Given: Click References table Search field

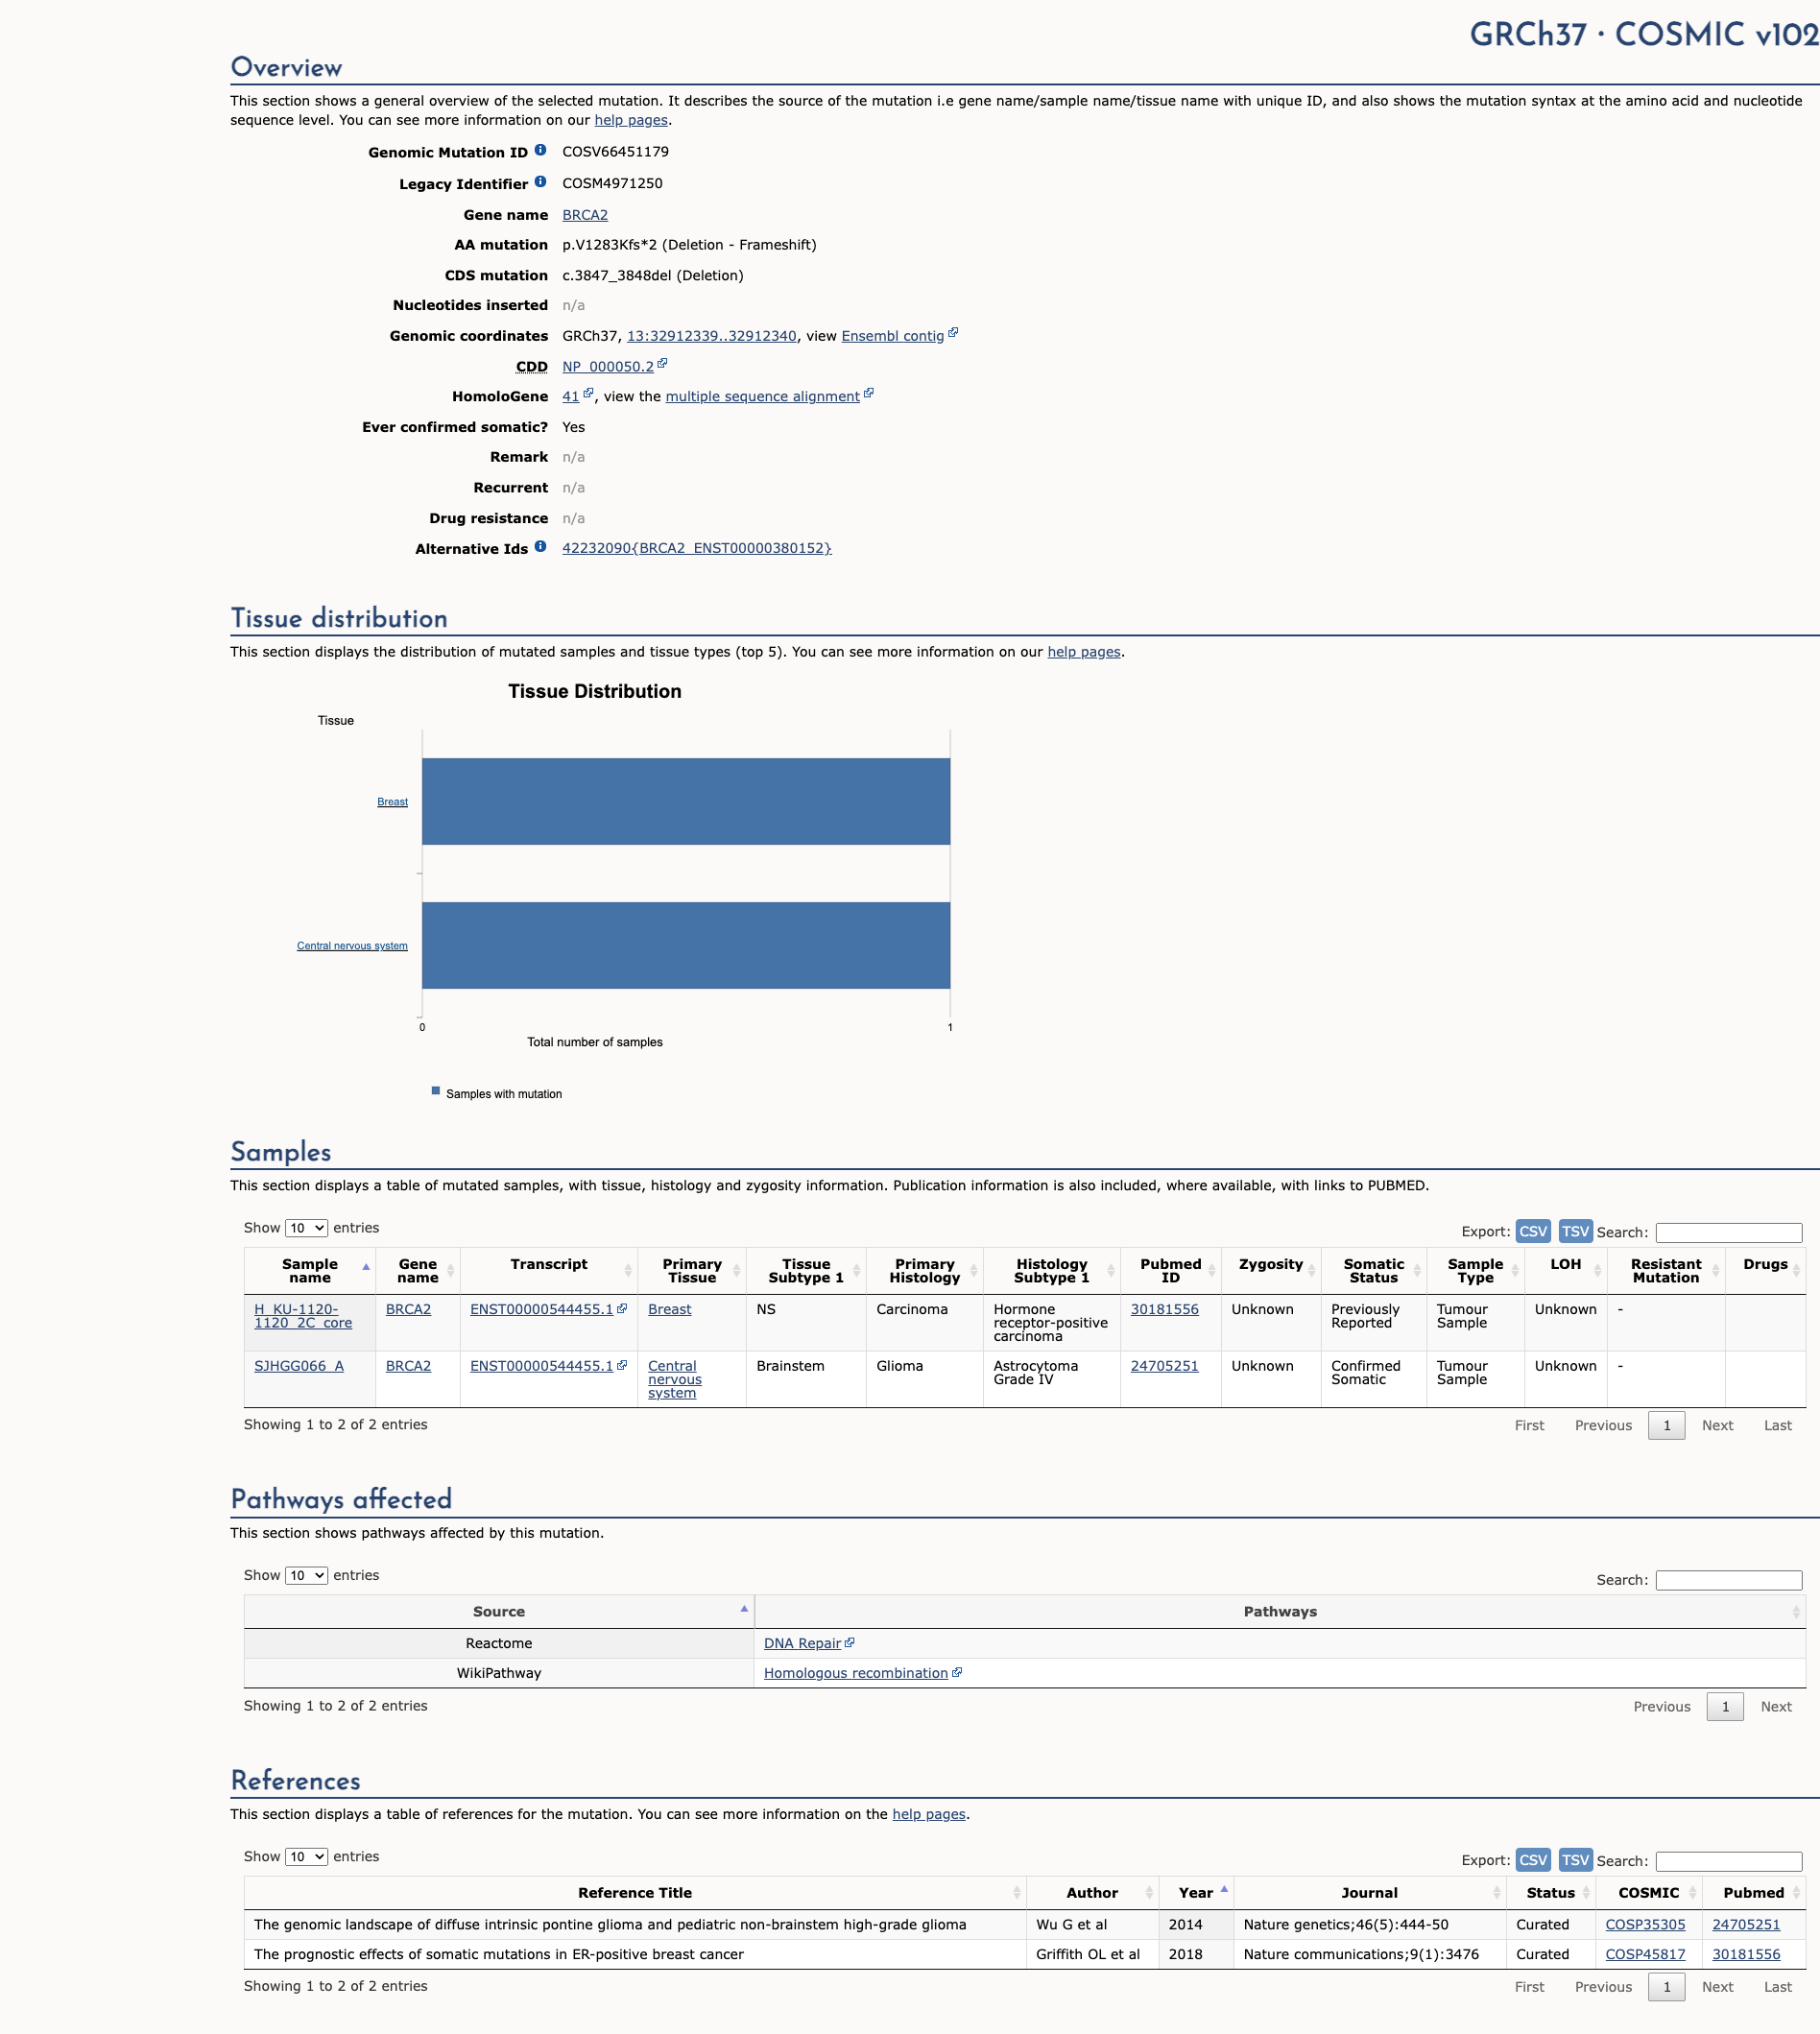Looking at the screenshot, I should click(1729, 1862).
